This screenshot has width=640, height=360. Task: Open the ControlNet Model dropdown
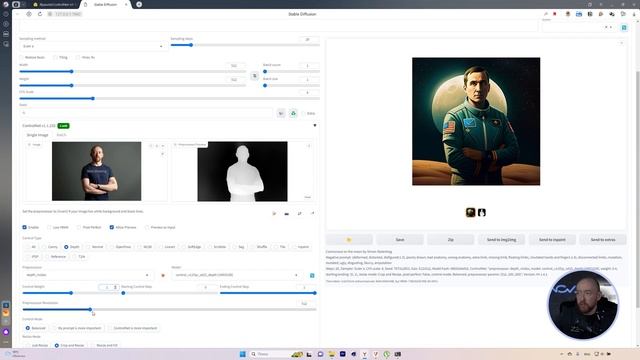point(237,275)
